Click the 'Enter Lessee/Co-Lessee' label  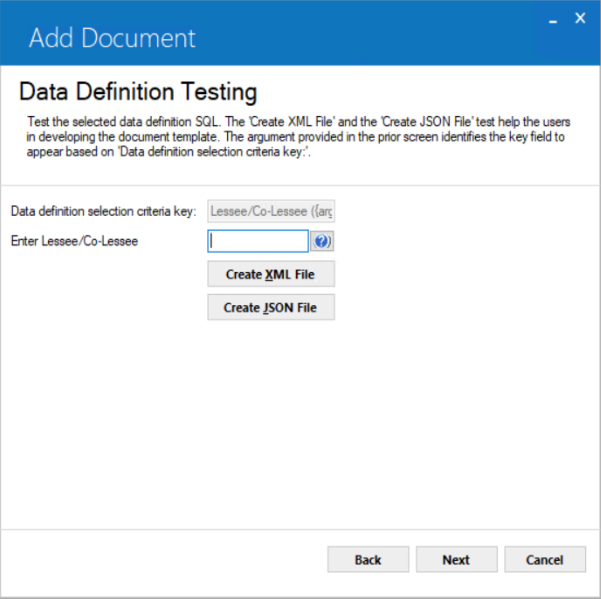click(x=74, y=241)
